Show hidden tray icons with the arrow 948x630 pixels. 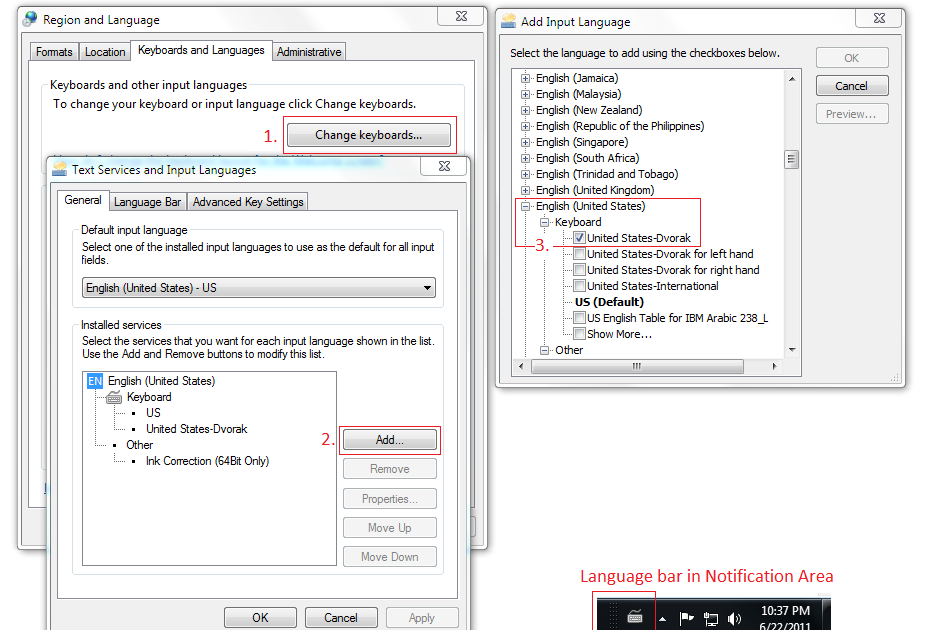[661, 617]
